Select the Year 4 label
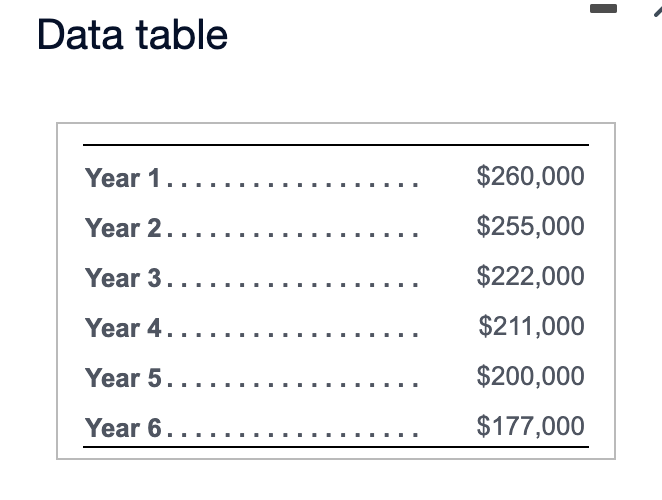The height and width of the screenshot is (500, 662). [123, 327]
